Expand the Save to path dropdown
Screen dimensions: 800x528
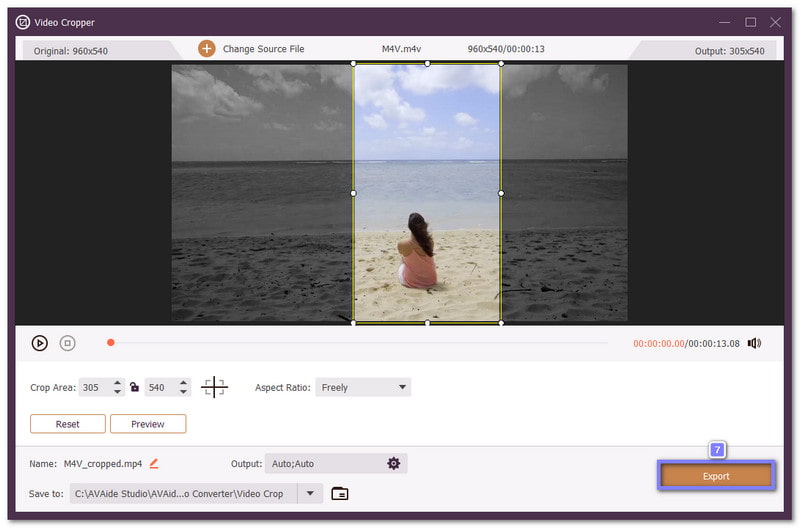click(311, 493)
